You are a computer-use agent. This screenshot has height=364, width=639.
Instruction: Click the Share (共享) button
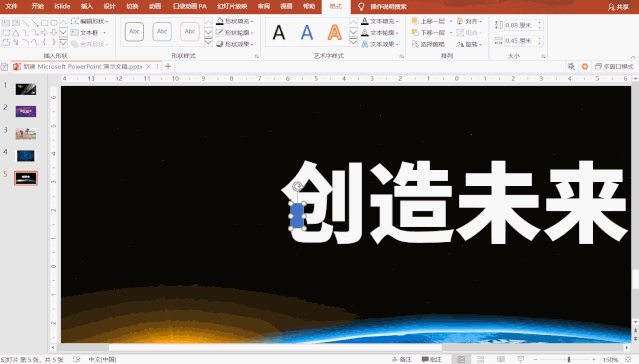click(618, 7)
